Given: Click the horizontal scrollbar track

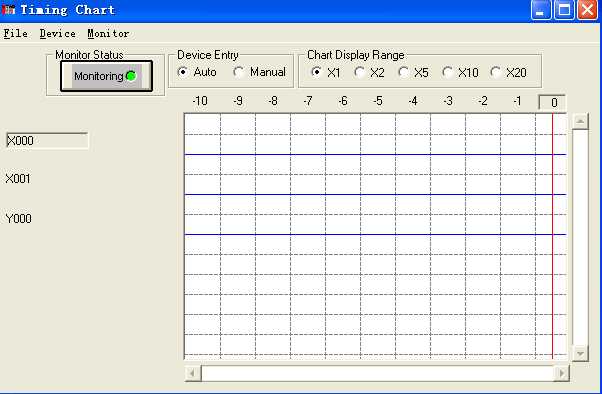Looking at the screenshot, I should [x=377, y=373].
